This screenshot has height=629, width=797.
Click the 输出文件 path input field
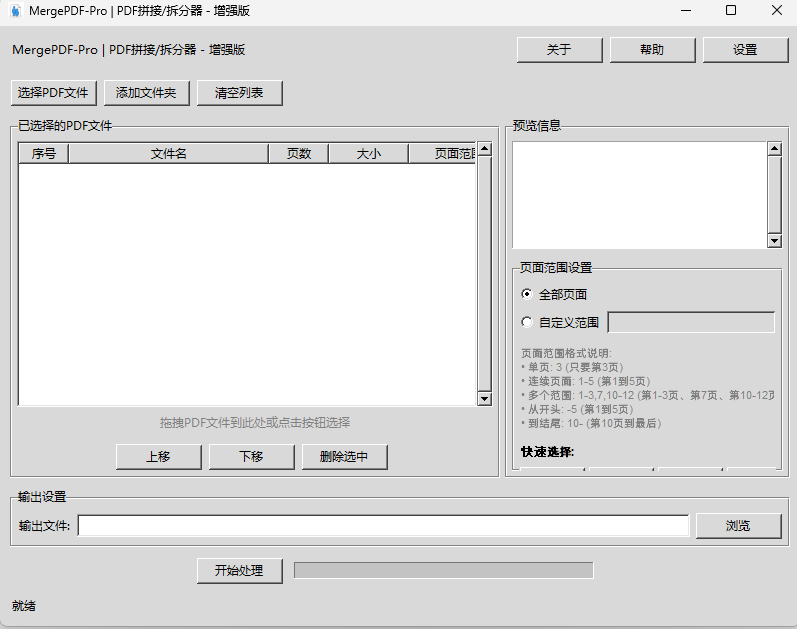pyautogui.click(x=383, y=525)
